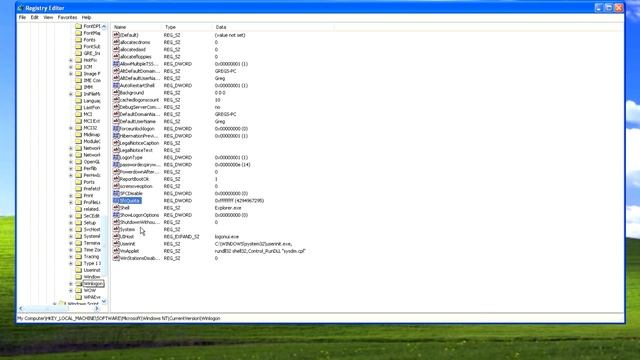The height and width of the screenshot is (360, 640).
Task: Click the allocatedasd value icon
Action: pos(116,49)
